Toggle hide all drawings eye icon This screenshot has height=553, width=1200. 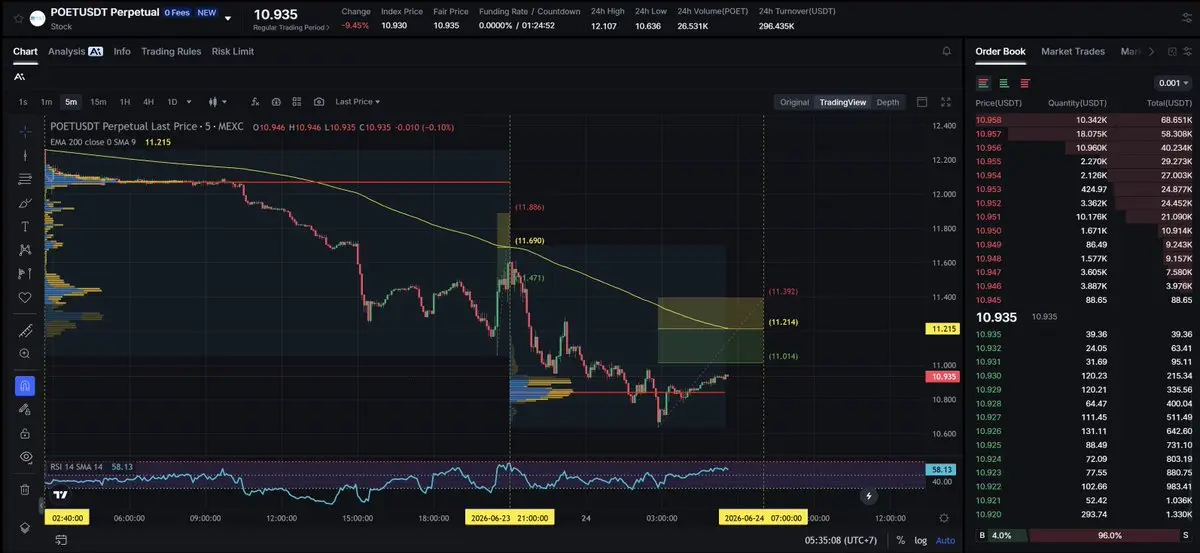pyautogui.click(x=25, y=457)
